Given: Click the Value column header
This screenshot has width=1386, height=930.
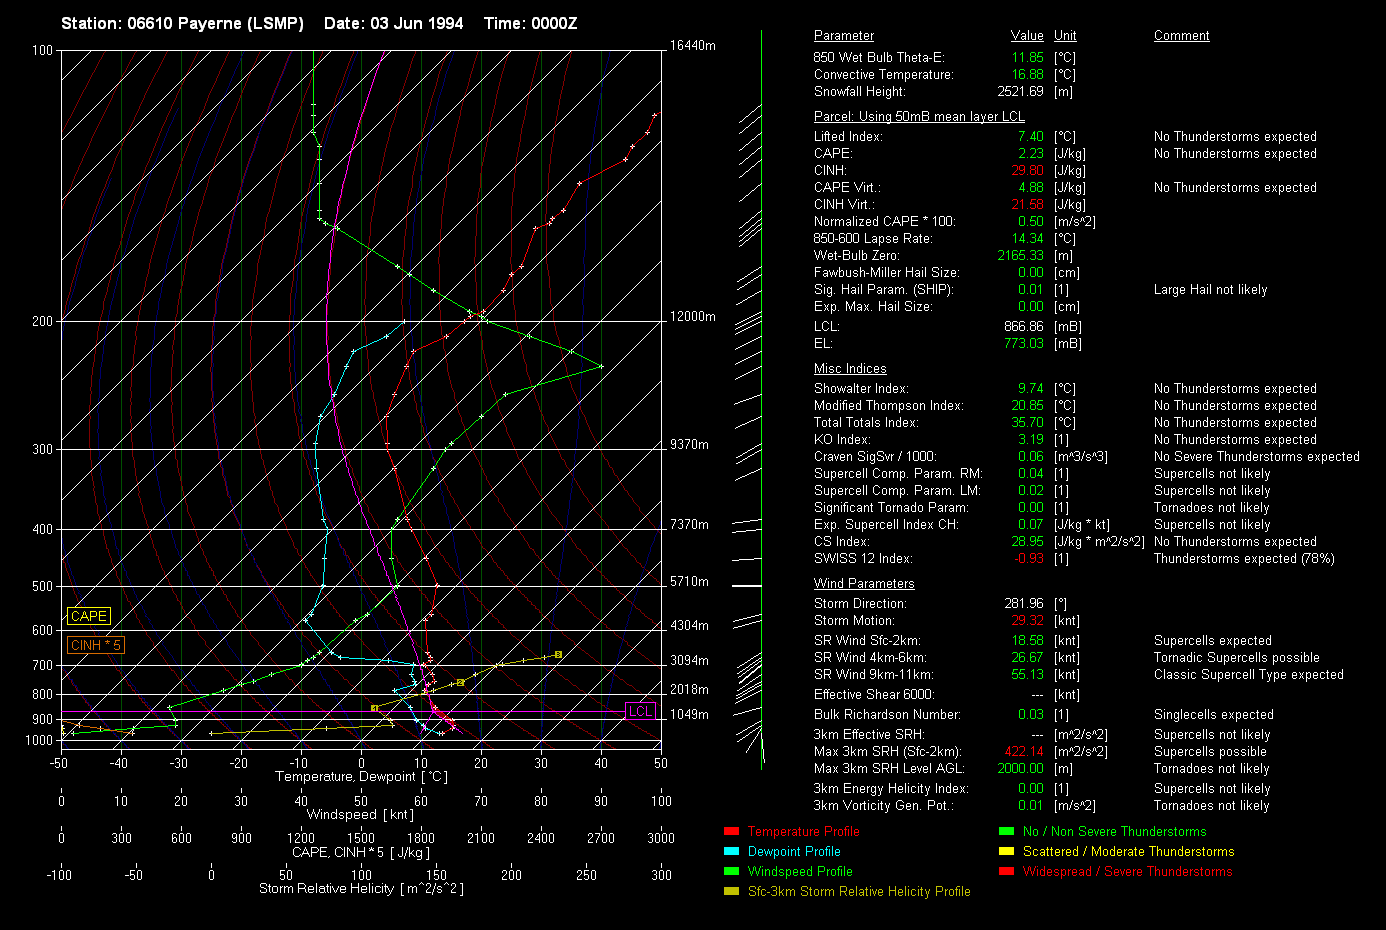Looking at the screenshot, I should click(1027, 35).
